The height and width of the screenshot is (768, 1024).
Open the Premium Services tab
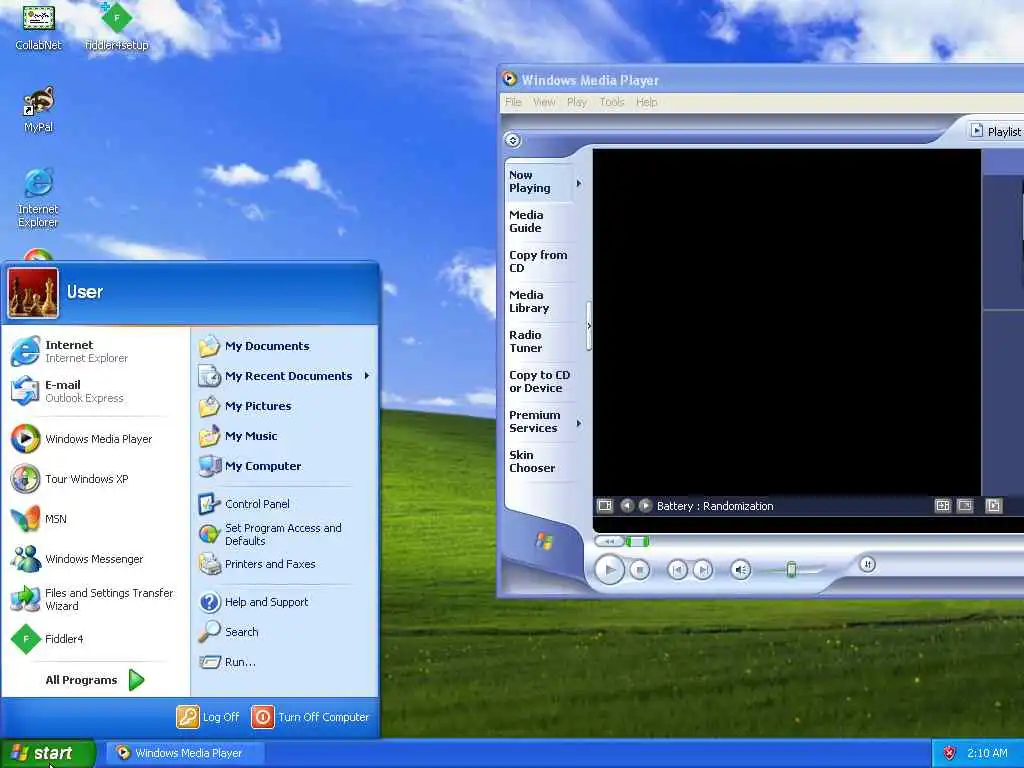pos(539,421)
